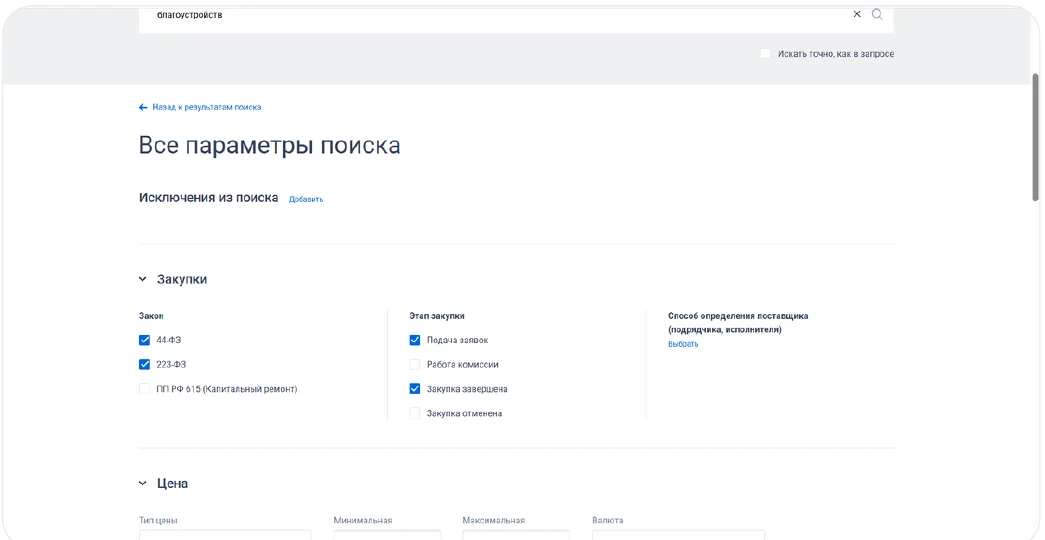Click the back arrow before 'Назад к результатам поиска'
Viewport: 1045px width, 540px height.
click(143, 107)
